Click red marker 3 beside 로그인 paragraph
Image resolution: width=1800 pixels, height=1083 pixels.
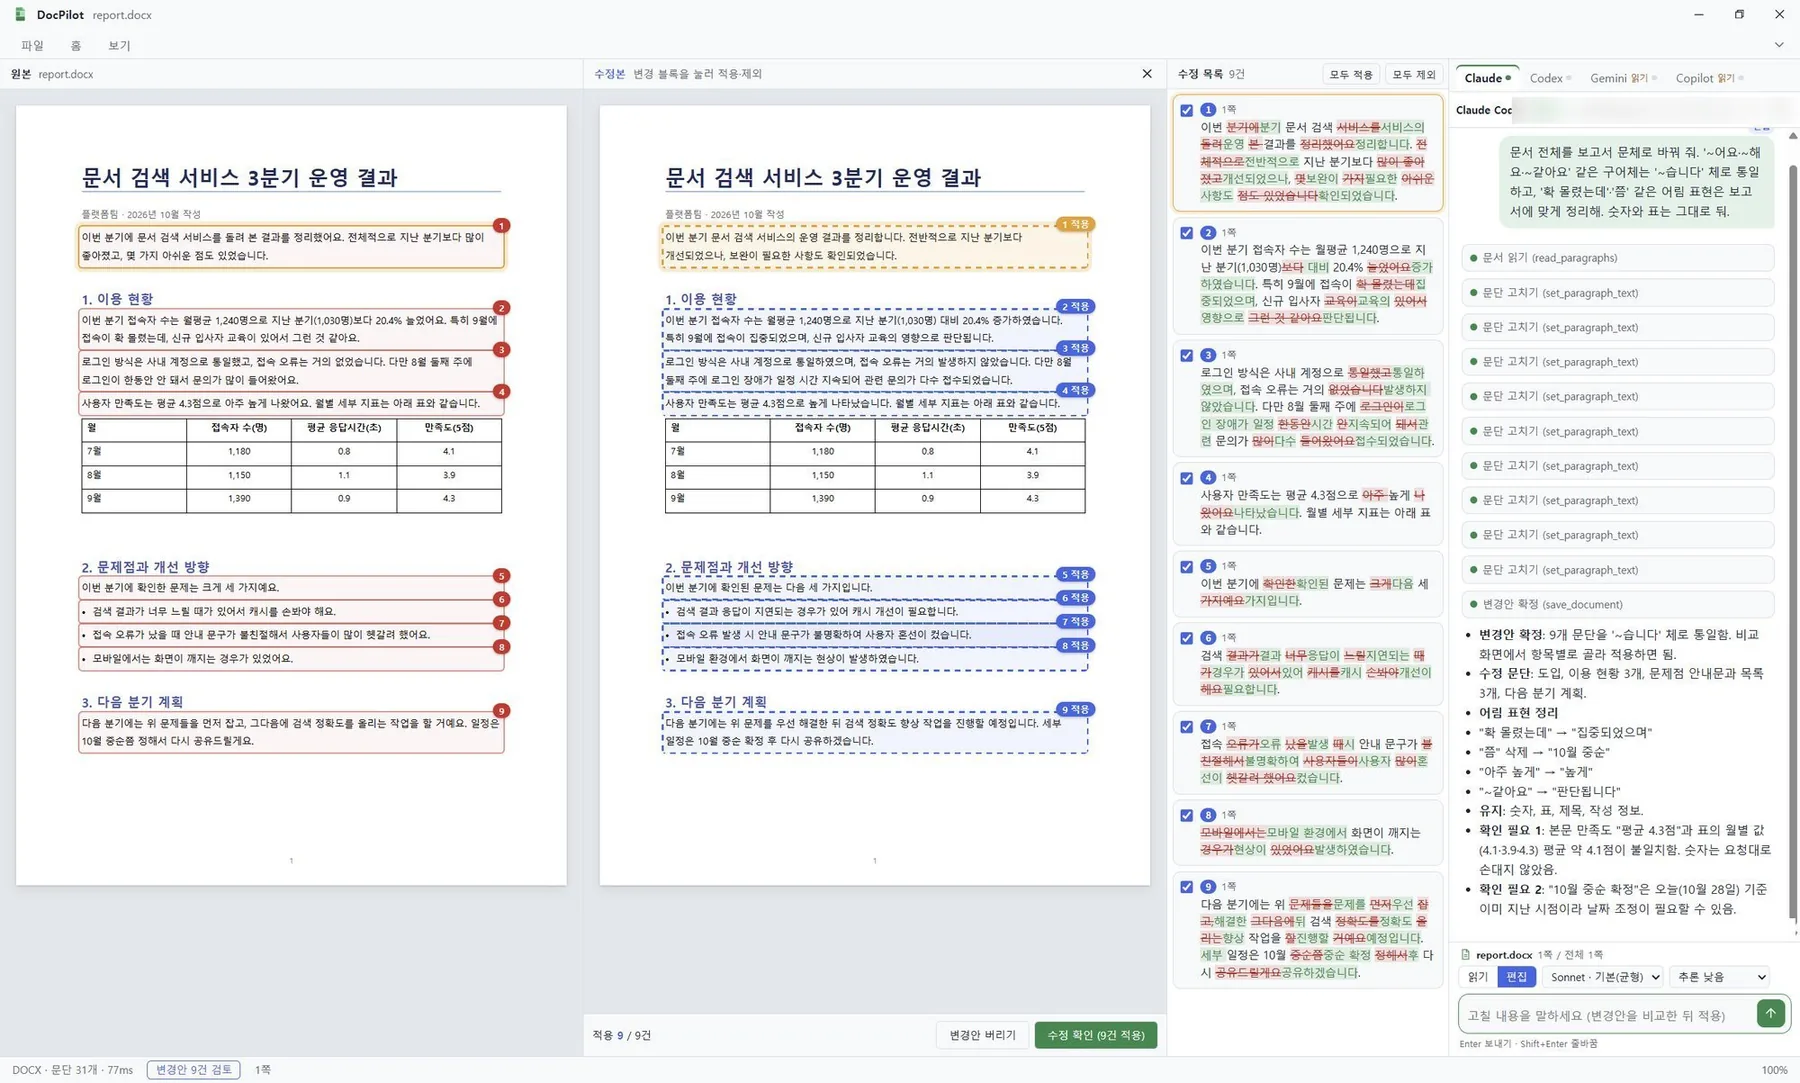(502, 350)
